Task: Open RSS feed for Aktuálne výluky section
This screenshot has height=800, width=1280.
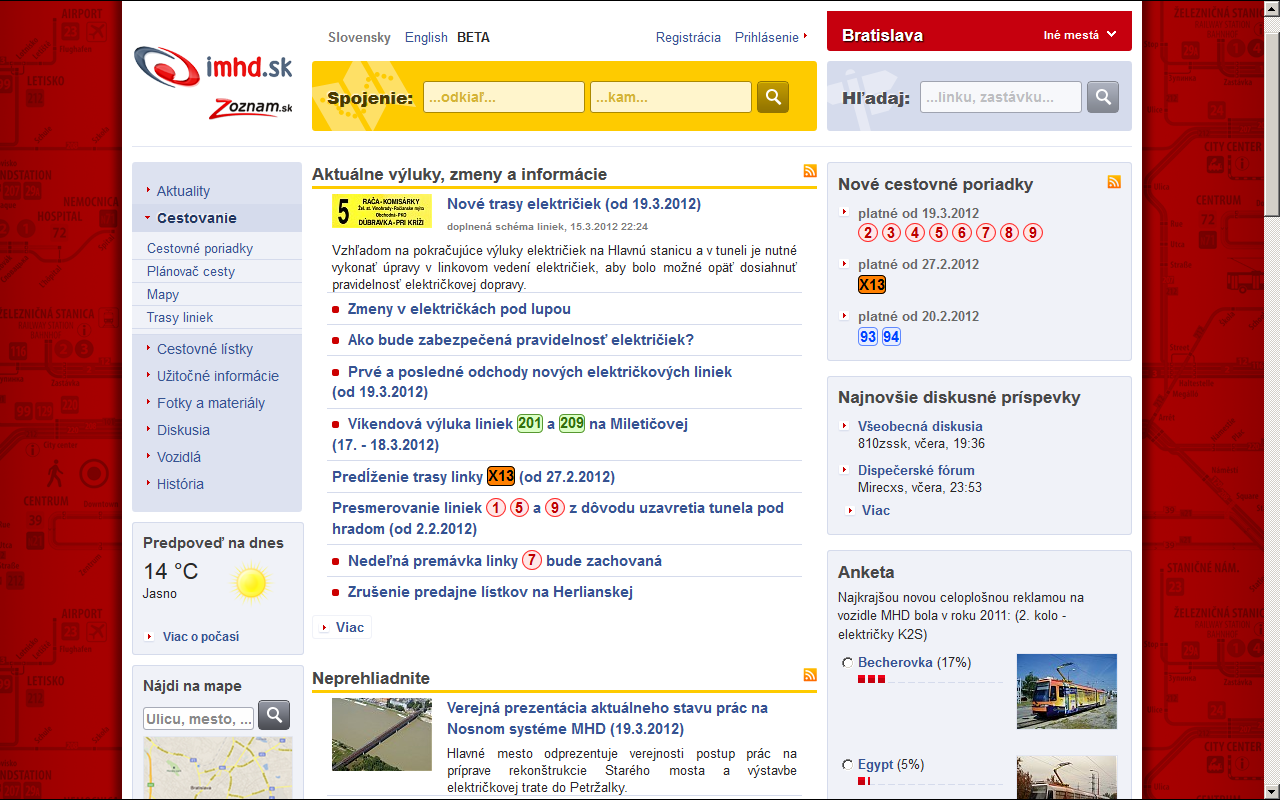Action: click(810, 171)
